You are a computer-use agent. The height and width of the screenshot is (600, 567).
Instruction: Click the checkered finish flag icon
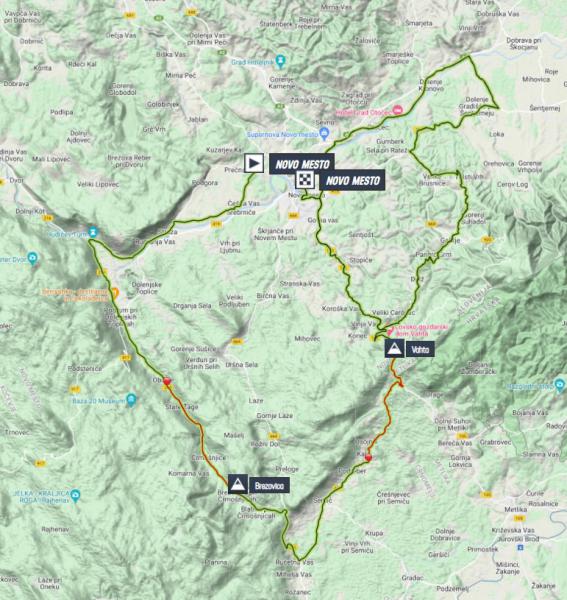(x=305, y=179)
